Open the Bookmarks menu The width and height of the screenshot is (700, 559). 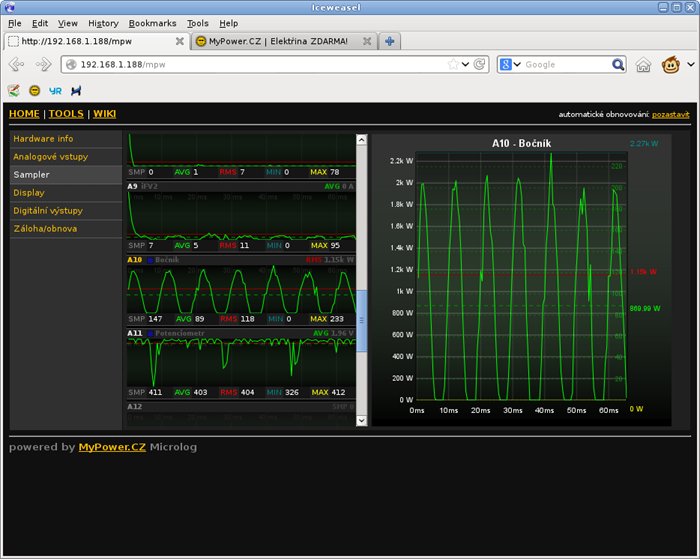152,22
